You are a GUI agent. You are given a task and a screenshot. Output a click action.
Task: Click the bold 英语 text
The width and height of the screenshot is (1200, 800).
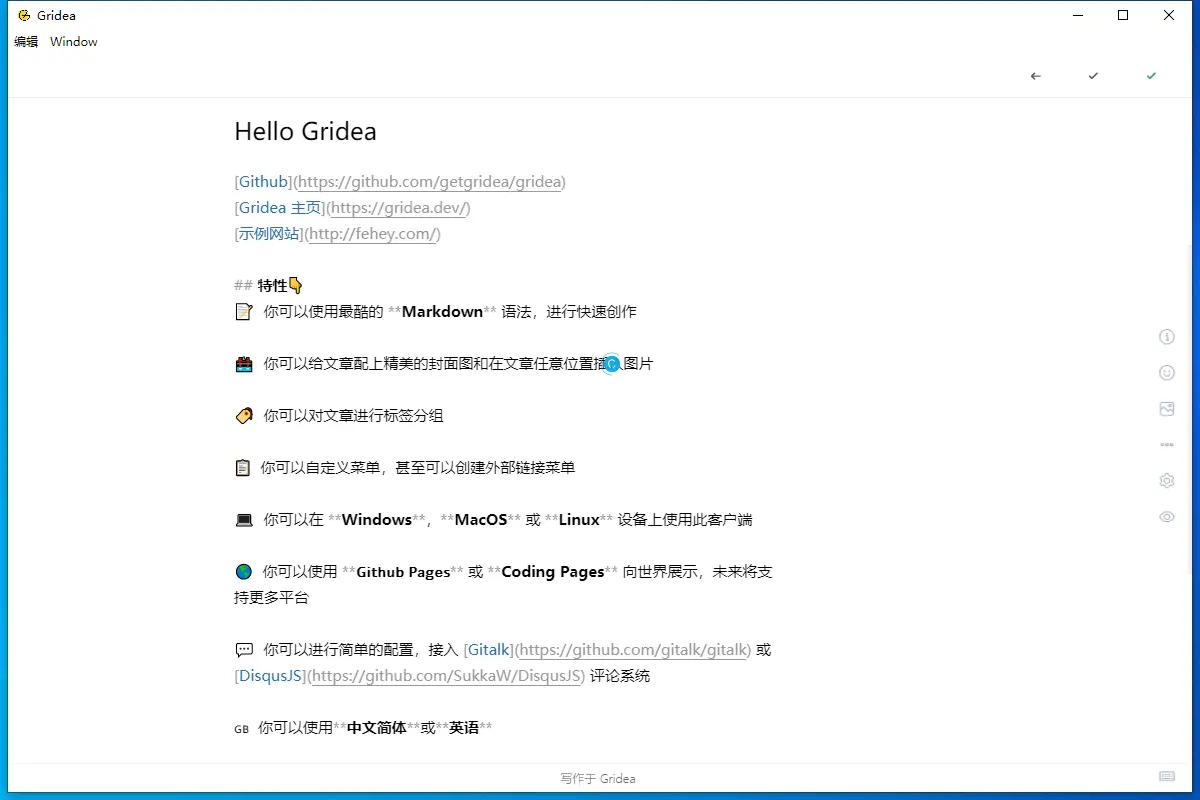click(x=464, y=728)
